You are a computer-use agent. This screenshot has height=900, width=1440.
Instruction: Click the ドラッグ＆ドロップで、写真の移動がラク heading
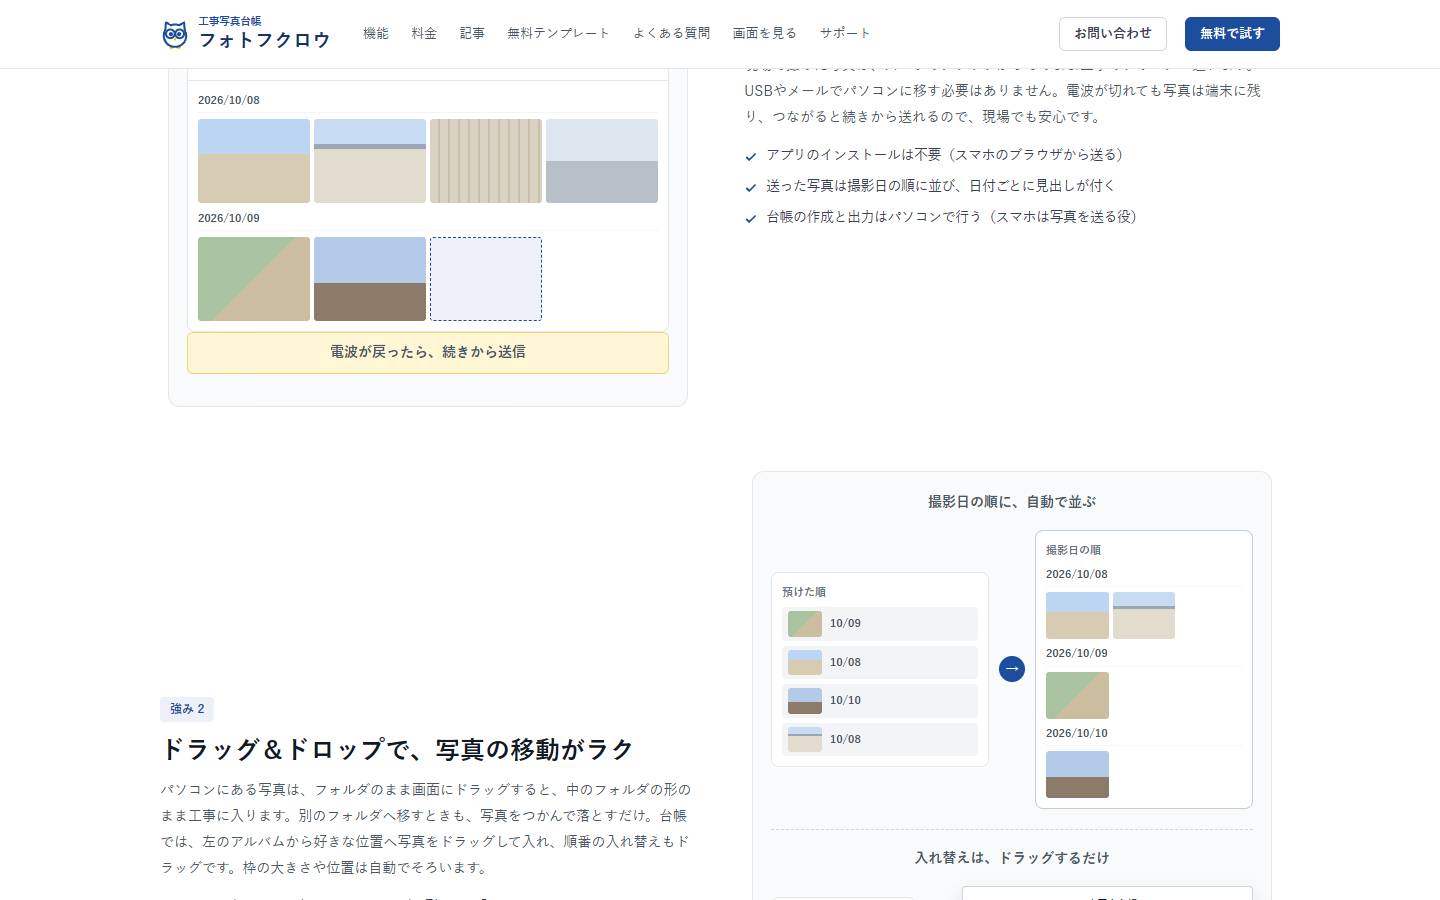click(398, 749)
